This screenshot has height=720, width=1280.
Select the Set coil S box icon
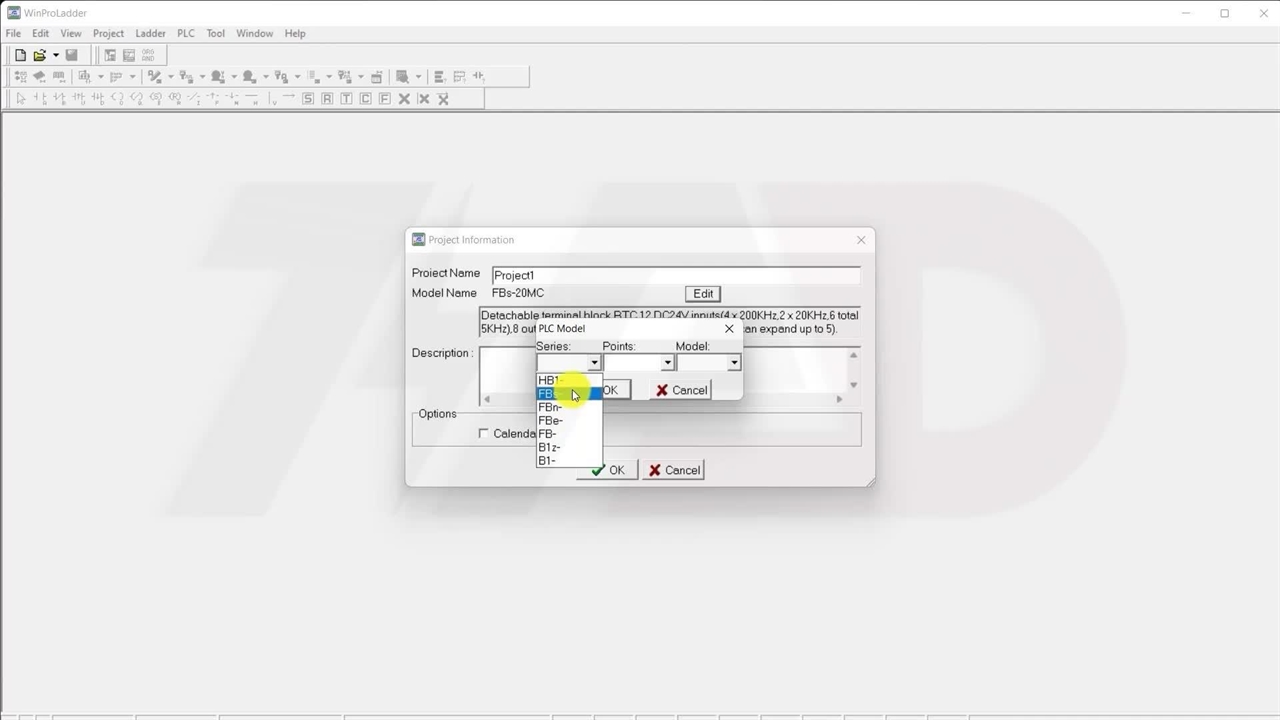pos(308,98)
